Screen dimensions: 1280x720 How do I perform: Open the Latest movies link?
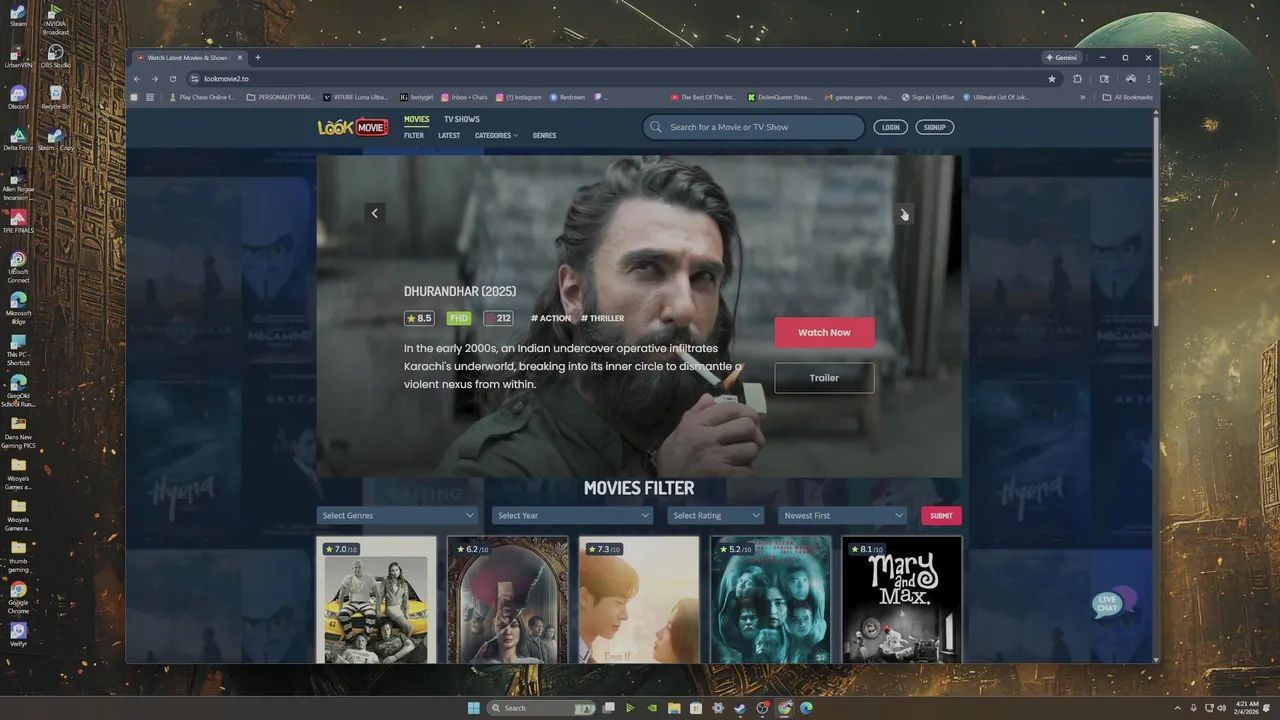point(449,135)
